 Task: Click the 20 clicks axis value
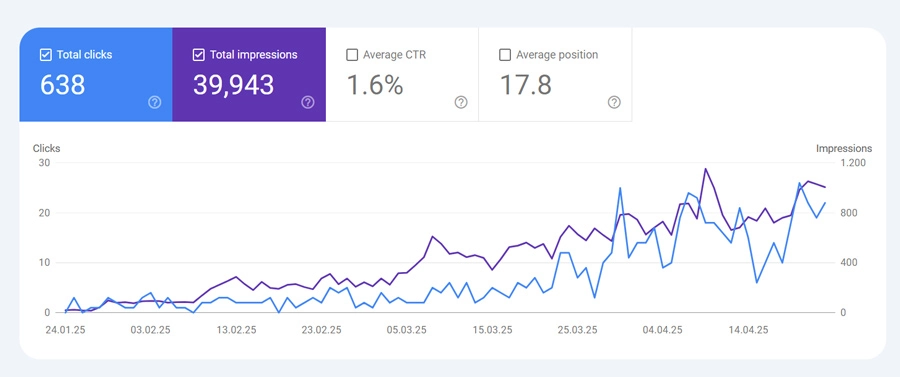pos(45,213)
